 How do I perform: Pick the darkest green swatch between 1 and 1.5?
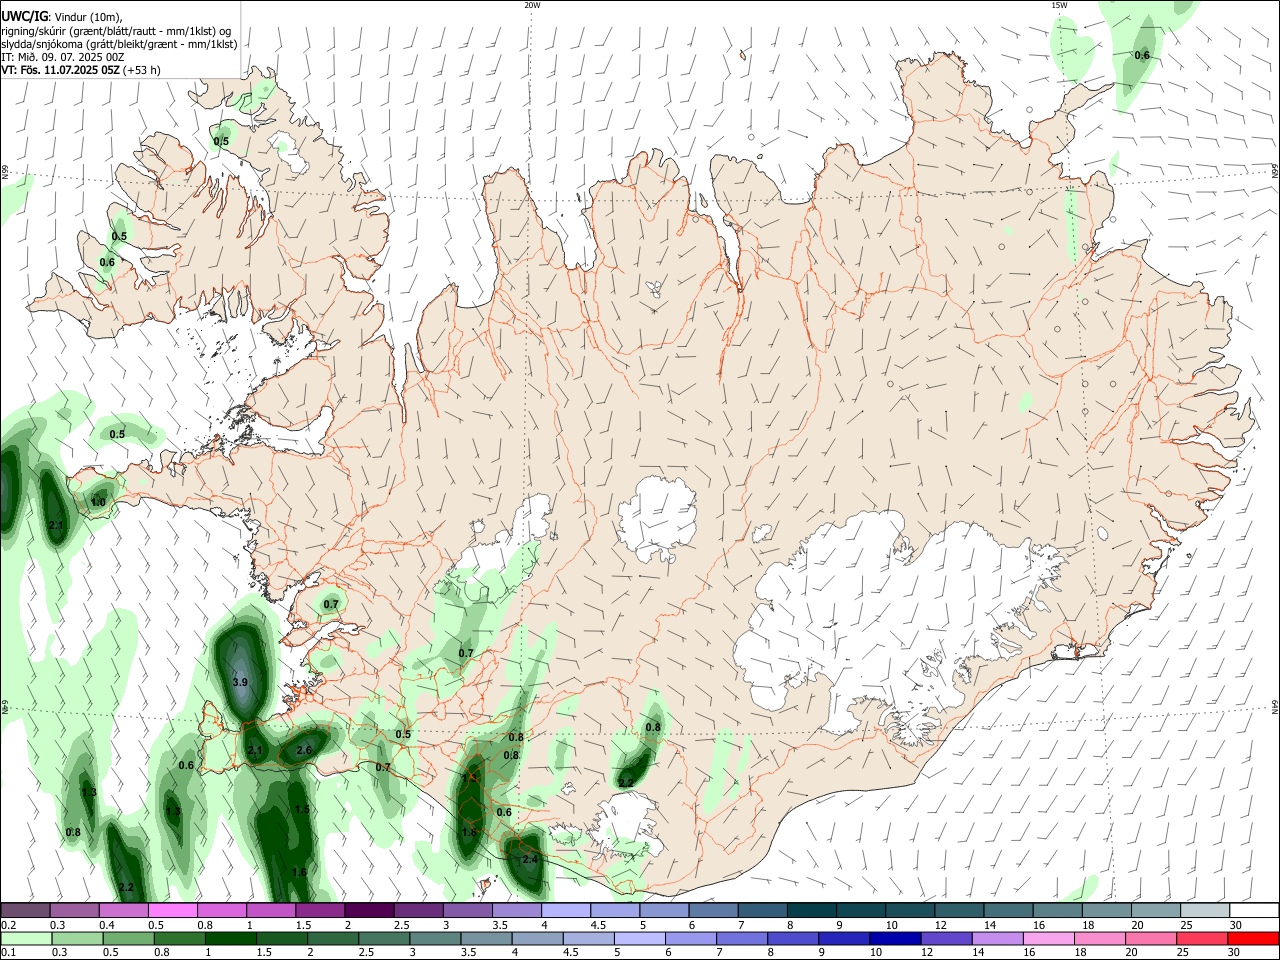[x=230, y=938]
